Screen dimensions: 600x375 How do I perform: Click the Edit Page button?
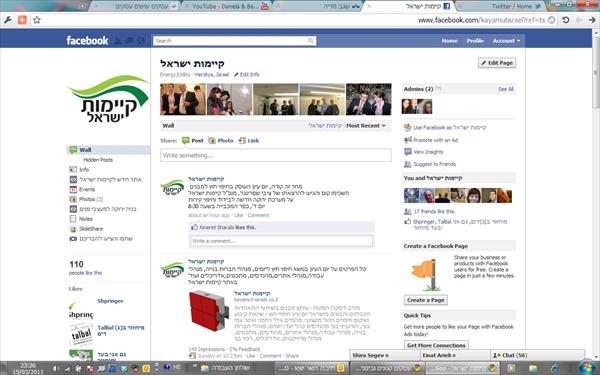497,63
